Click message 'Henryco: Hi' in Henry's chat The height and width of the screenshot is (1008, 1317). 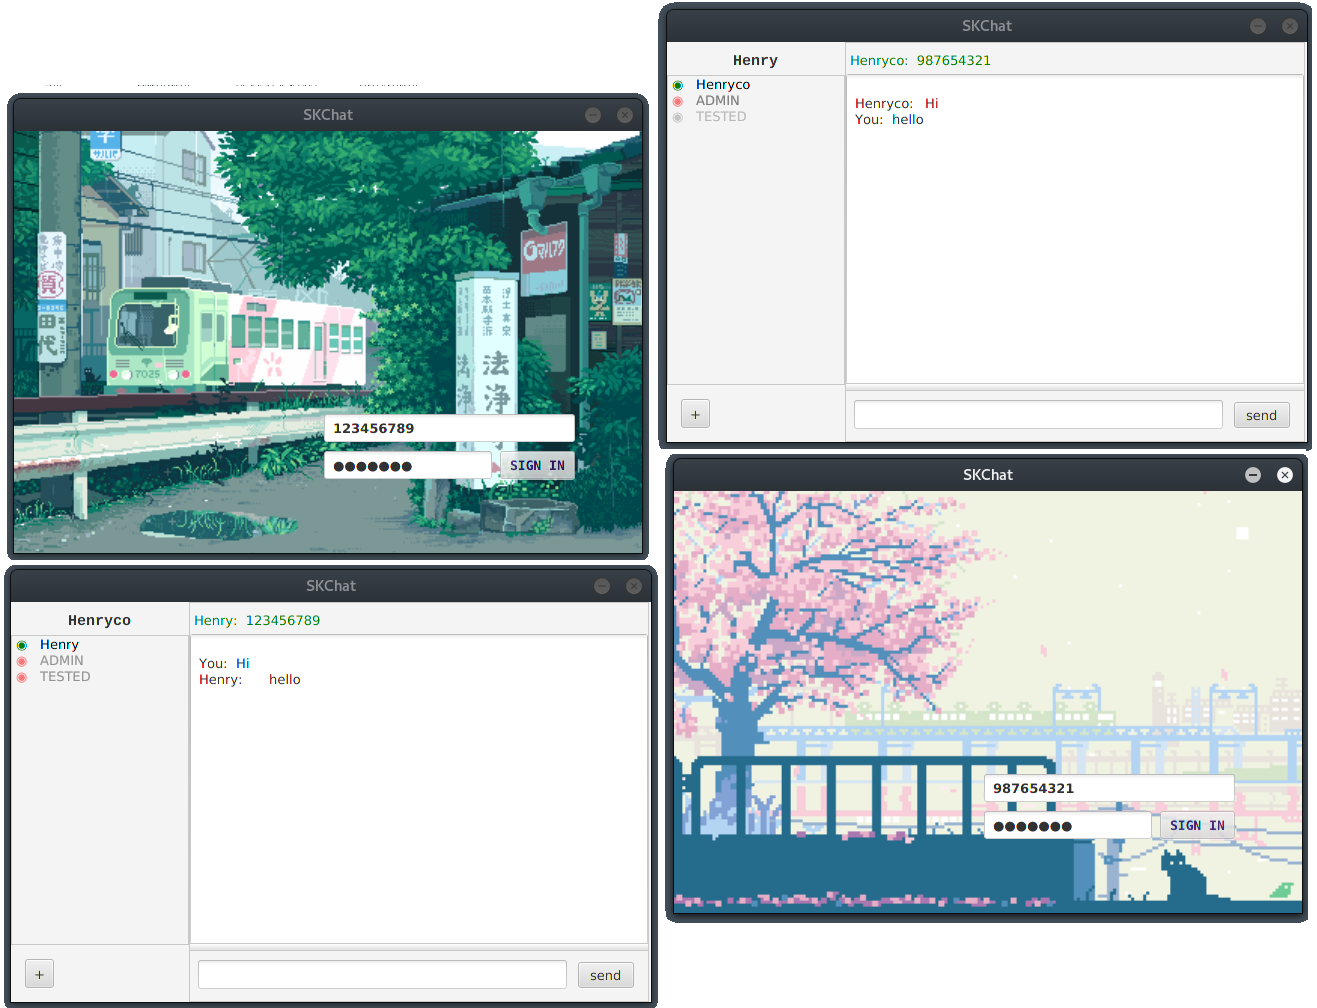(897, 103)
